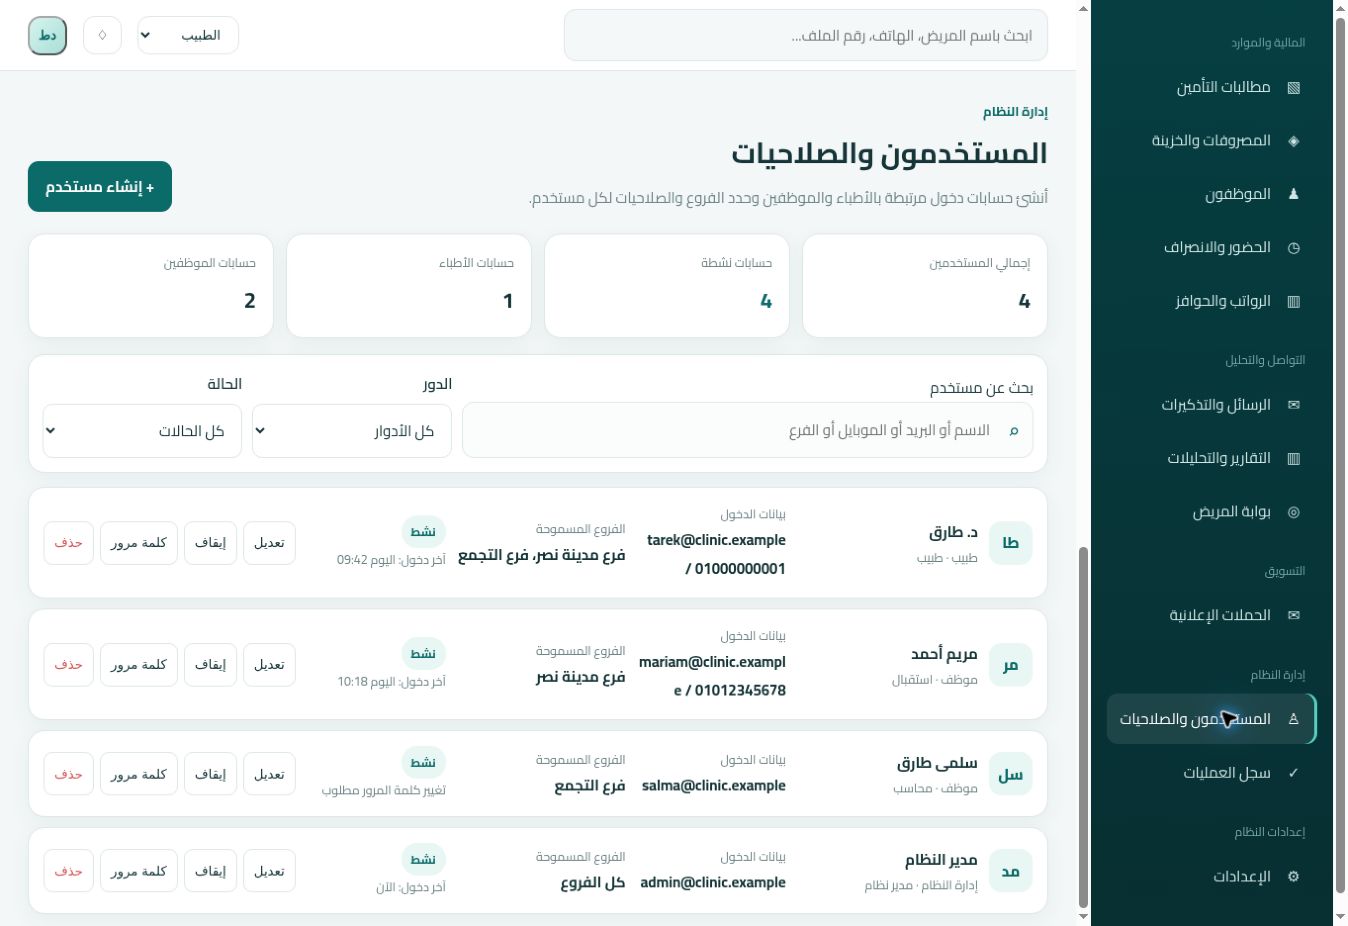The height and width of the screenshot is (926, 1348).
Task: Click the salaries and incentives icon
Action: click(1293, 301)
